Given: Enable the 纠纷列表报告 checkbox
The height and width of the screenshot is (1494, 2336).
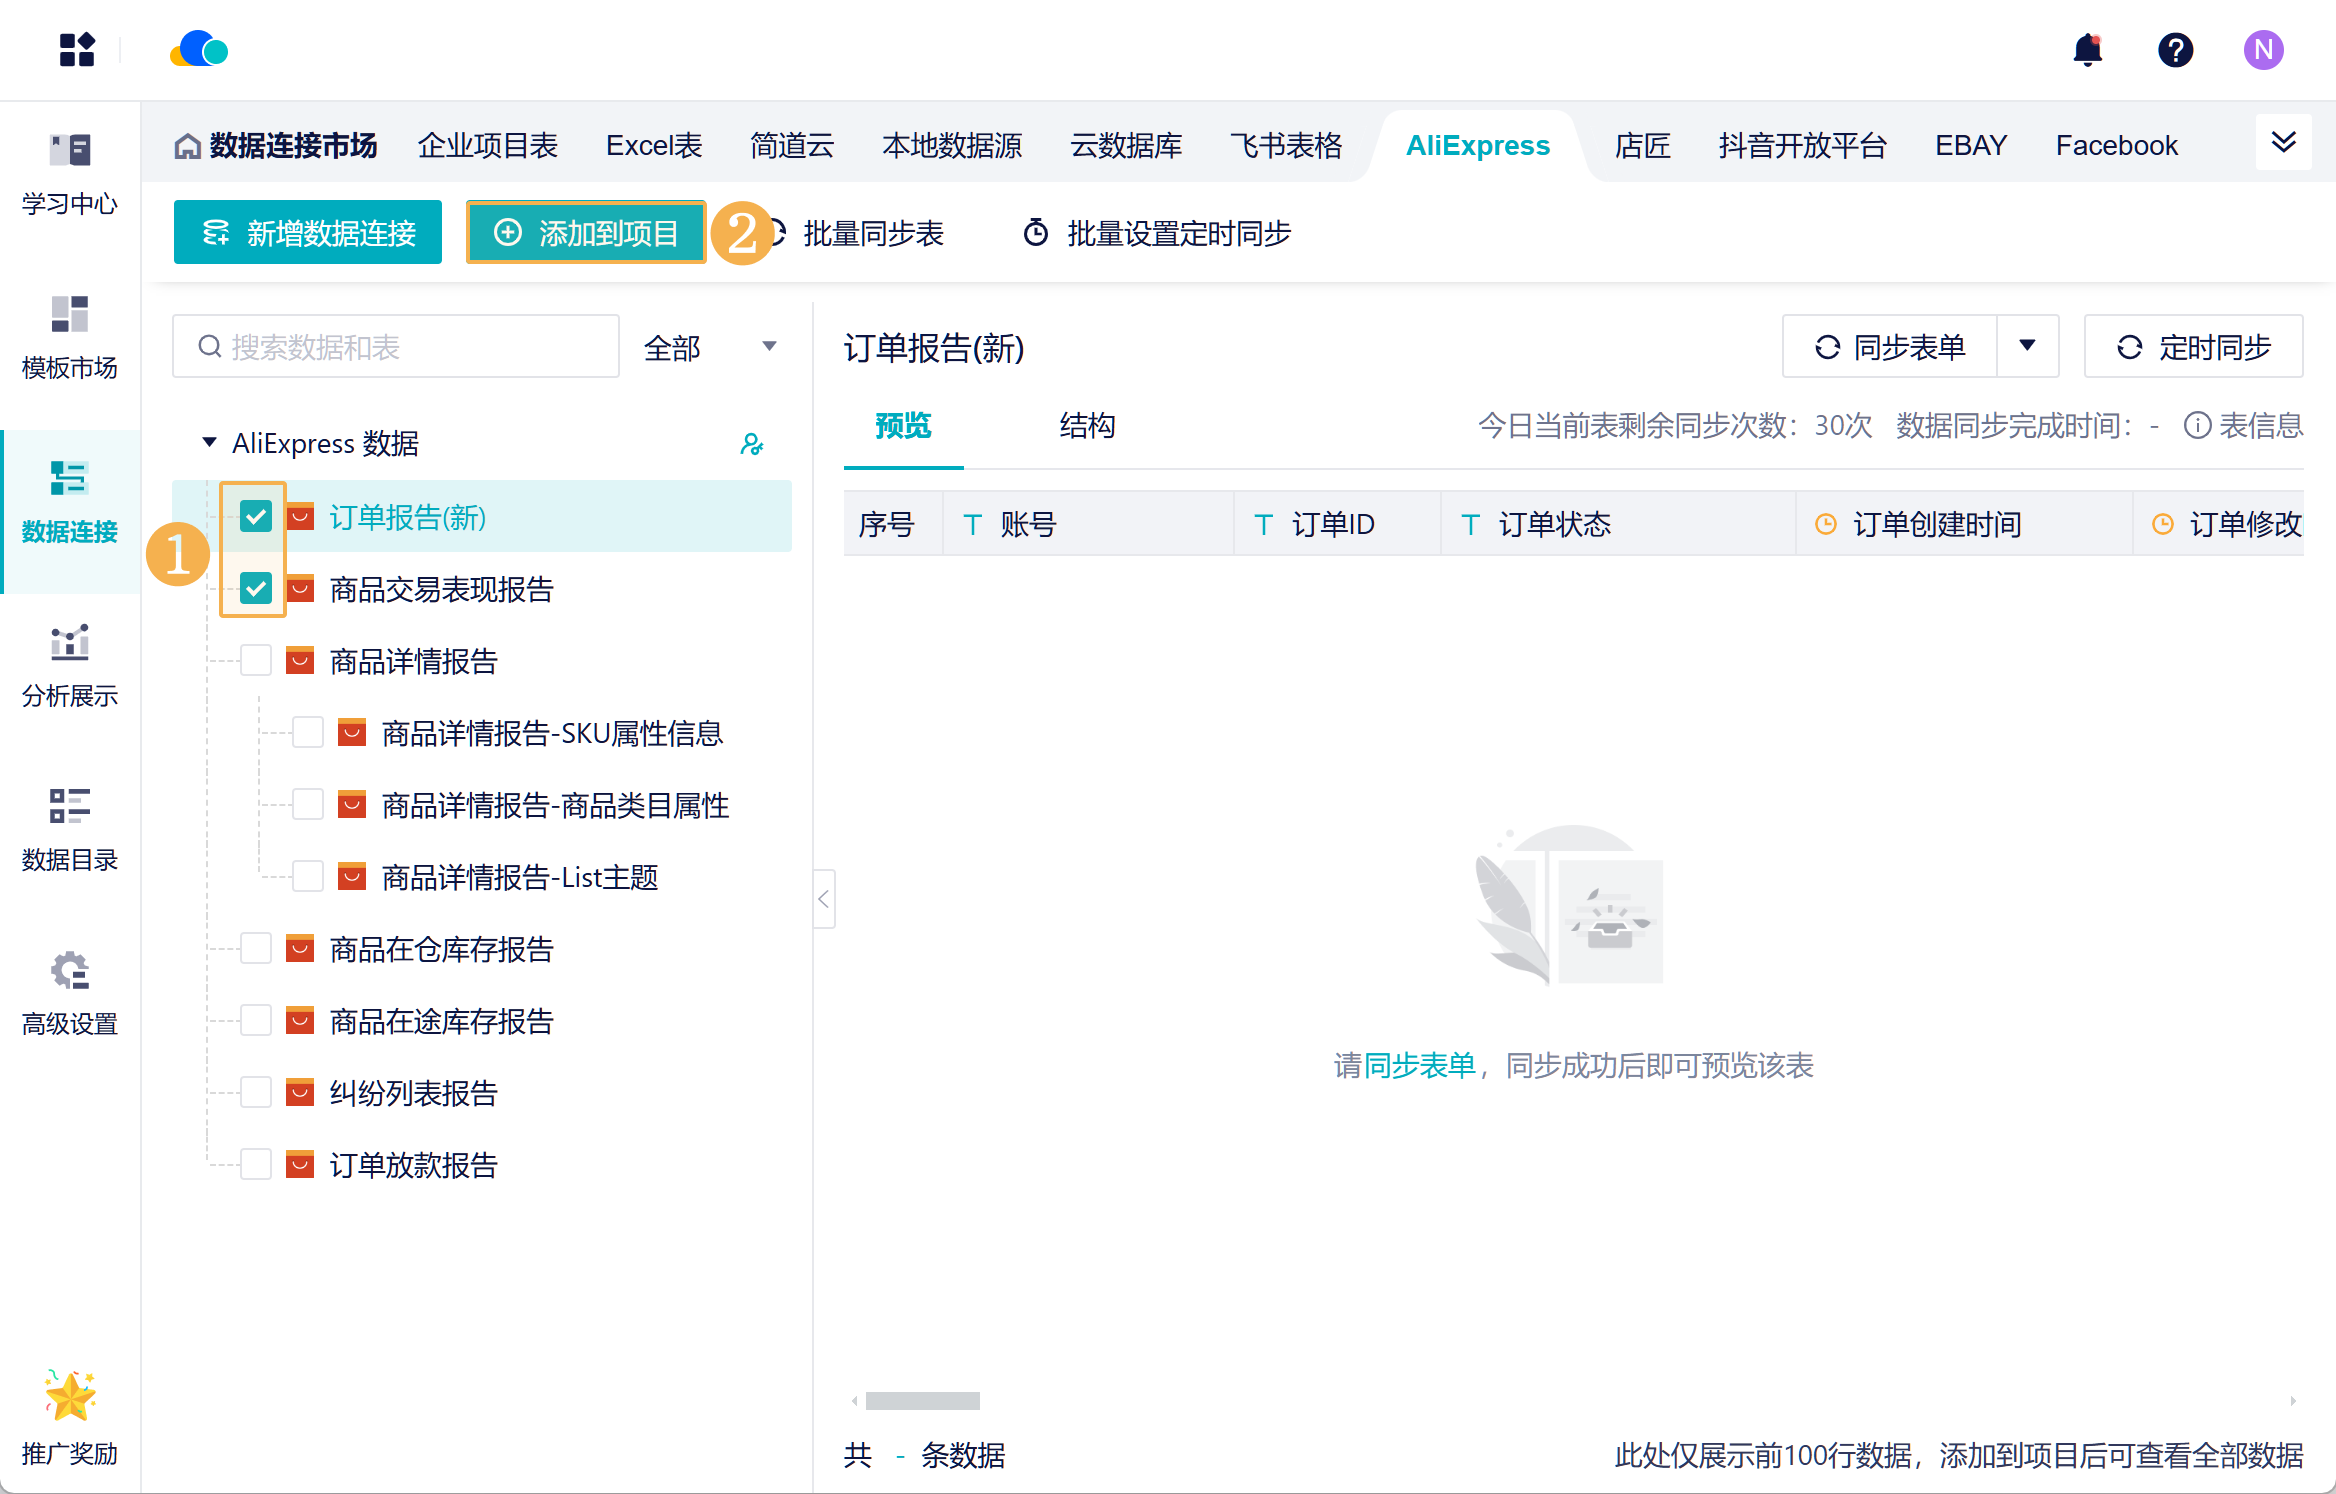Looking at the screenshot, I should pos(256,1093).
